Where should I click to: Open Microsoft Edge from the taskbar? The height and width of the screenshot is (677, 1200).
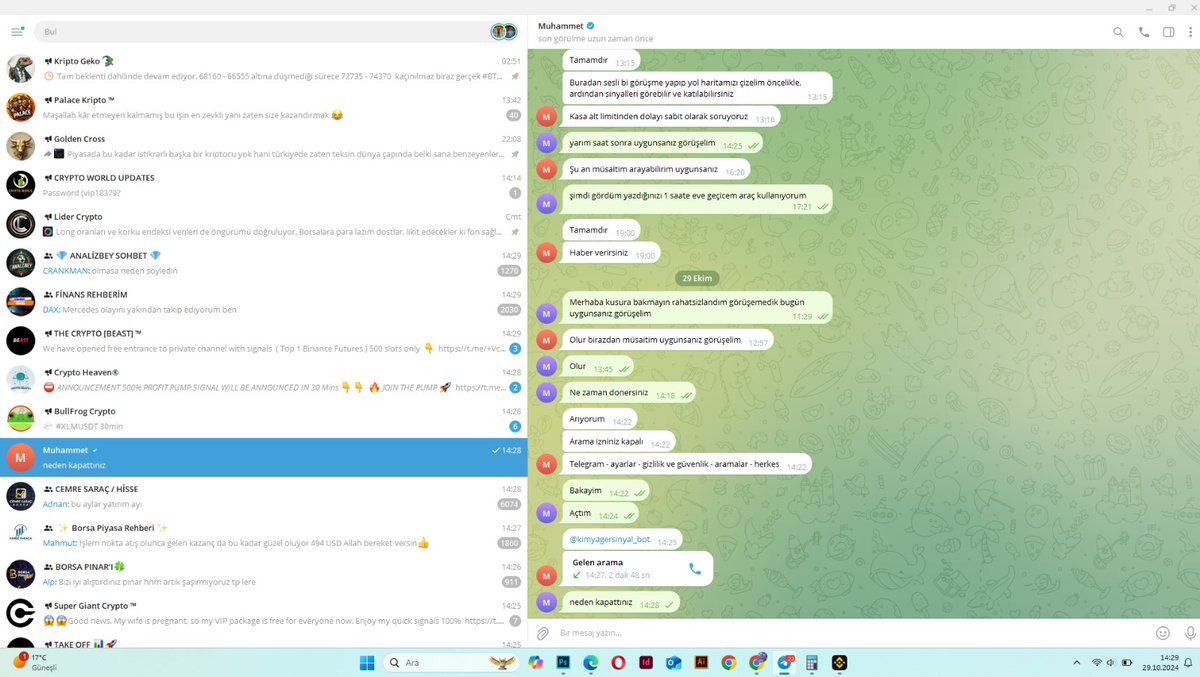(591, 662)
